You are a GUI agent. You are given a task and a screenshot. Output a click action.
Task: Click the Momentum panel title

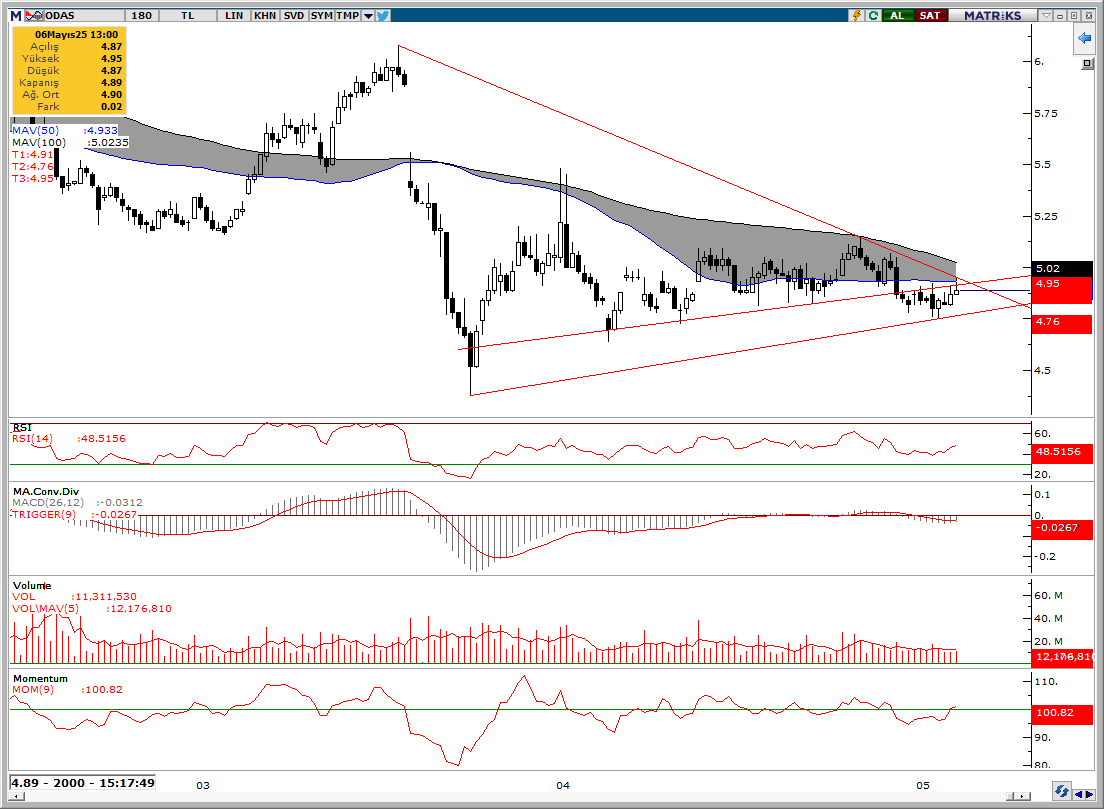tap(40, 678)
